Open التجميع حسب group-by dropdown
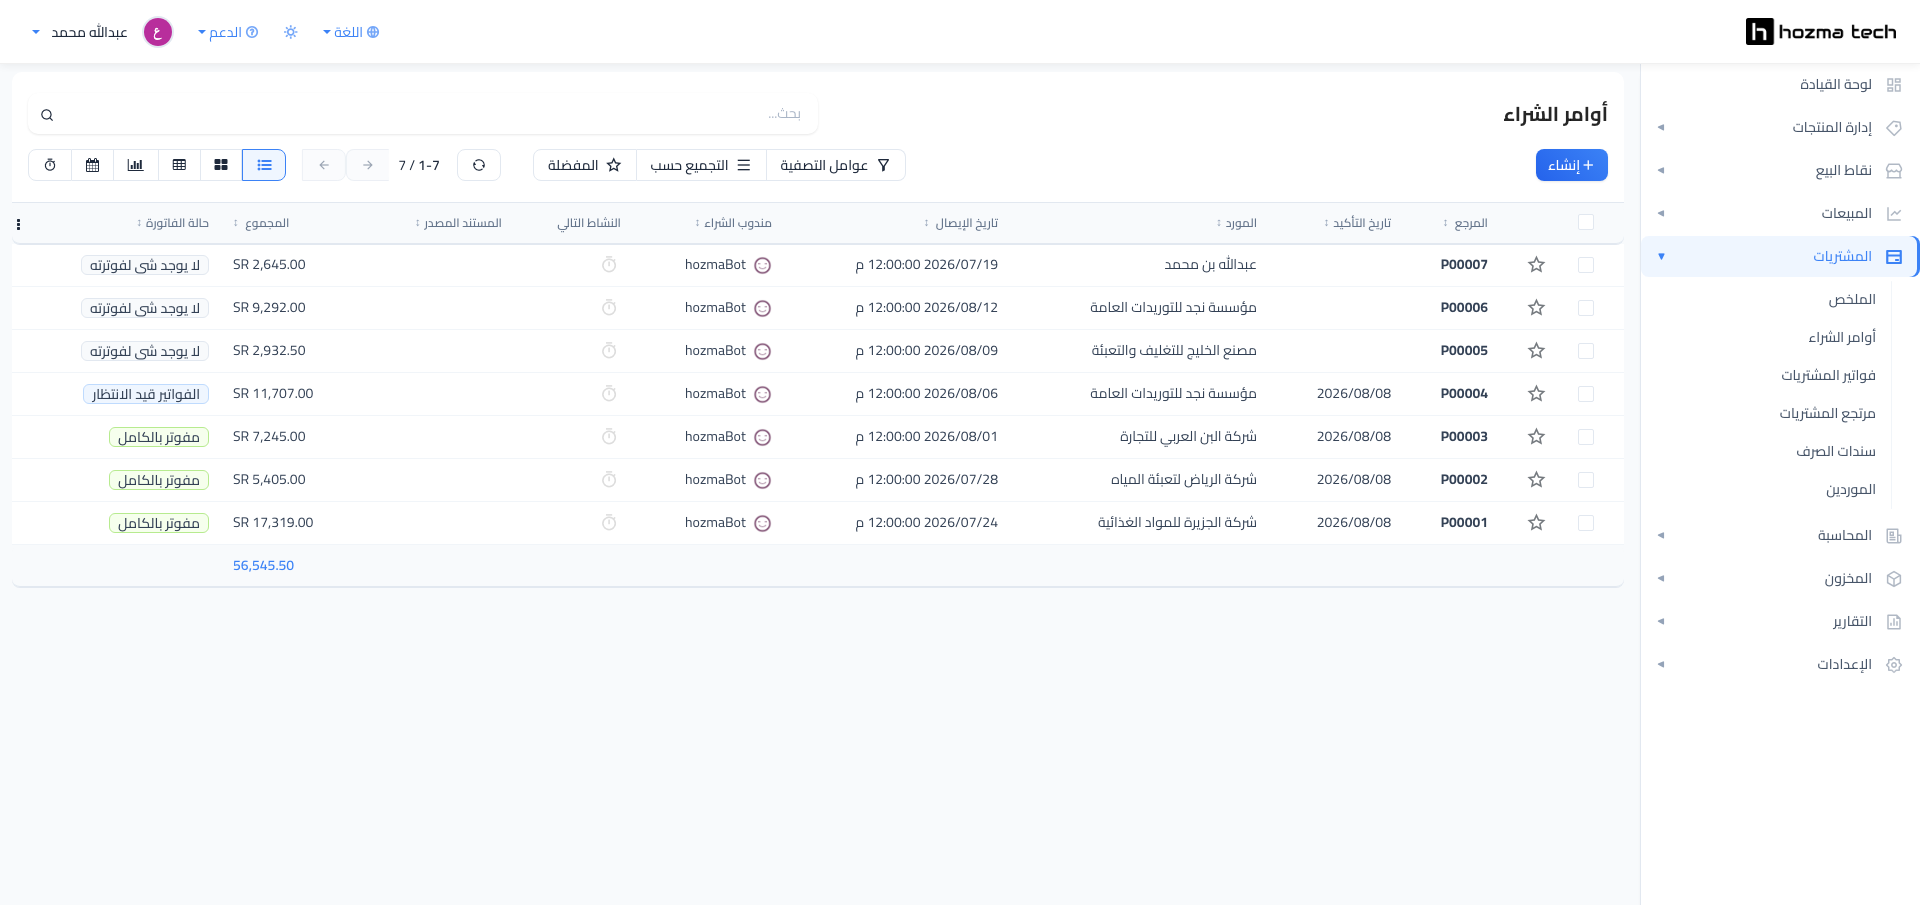This screenshot has height=905, width=1920. (x=701, y=165)
